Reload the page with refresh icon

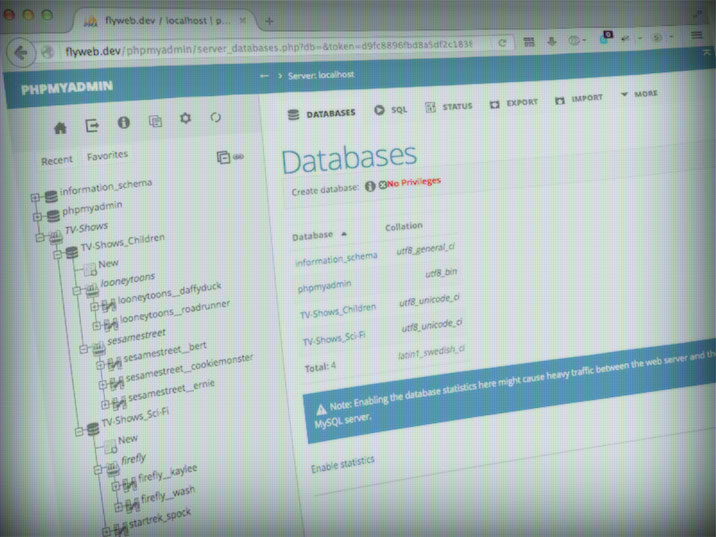502,43
